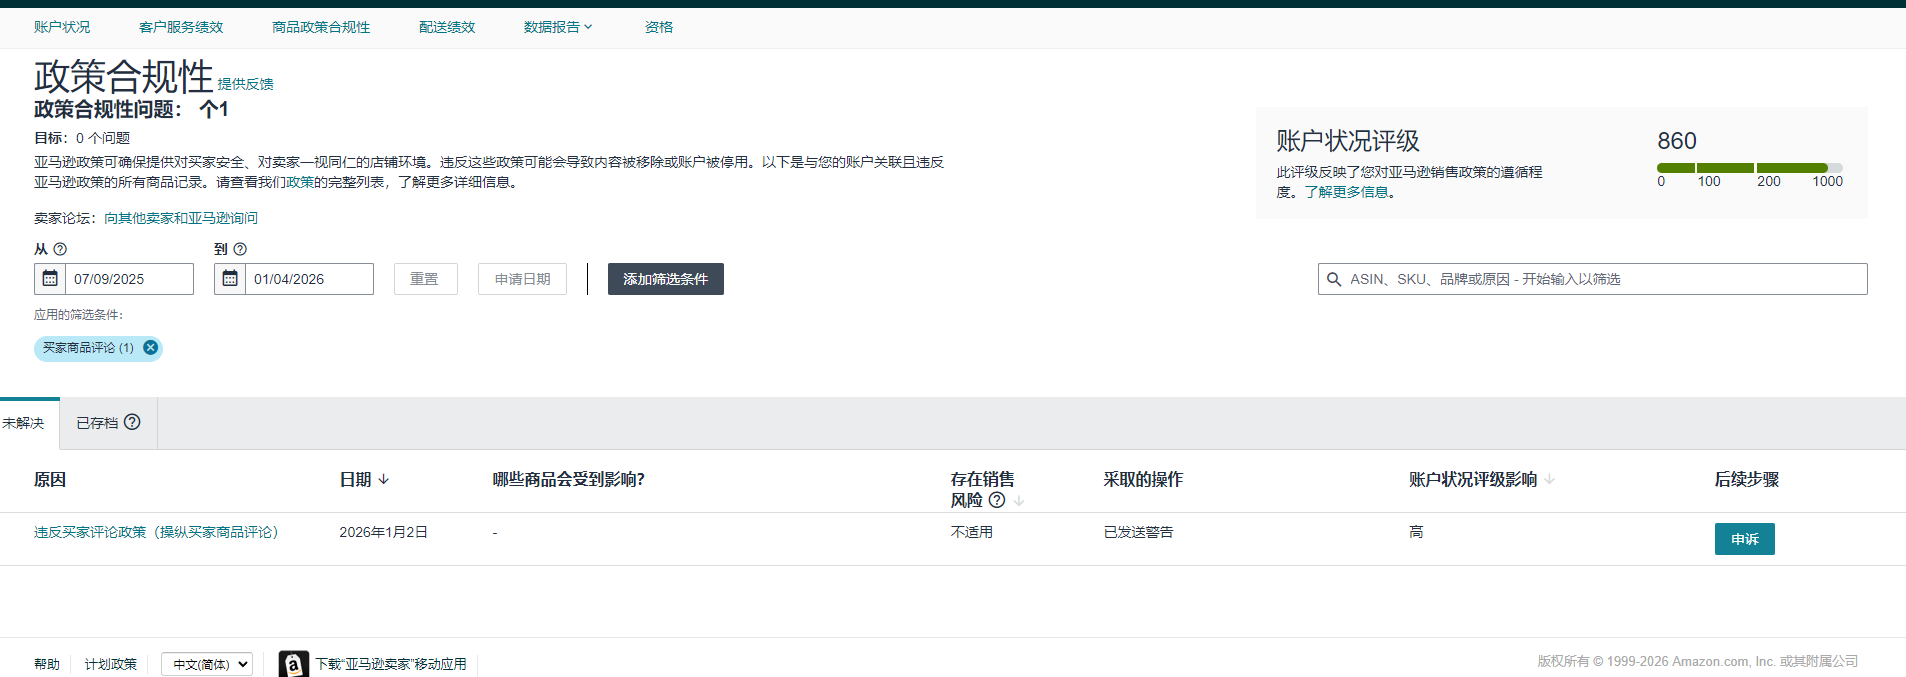This screenshot has height=677, width=1906.
Task: Open the 数据报告 dropdown menu
Action: point(558,27)
